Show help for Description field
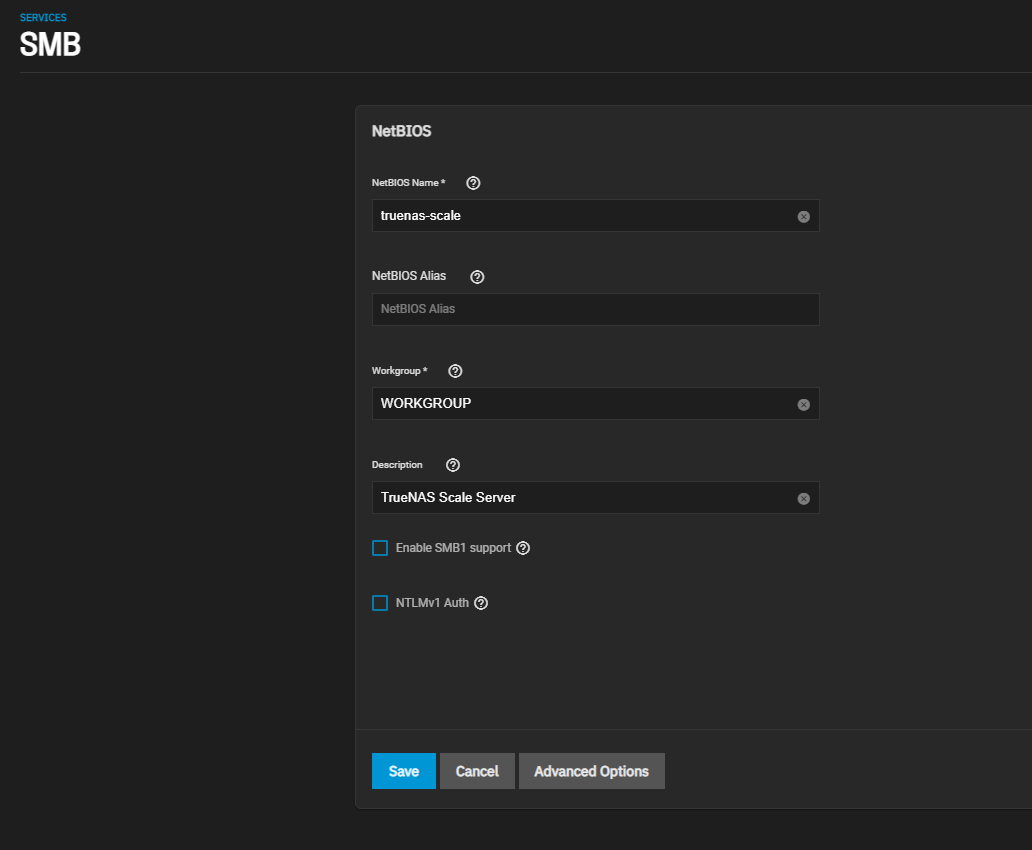 pos(453,465)
